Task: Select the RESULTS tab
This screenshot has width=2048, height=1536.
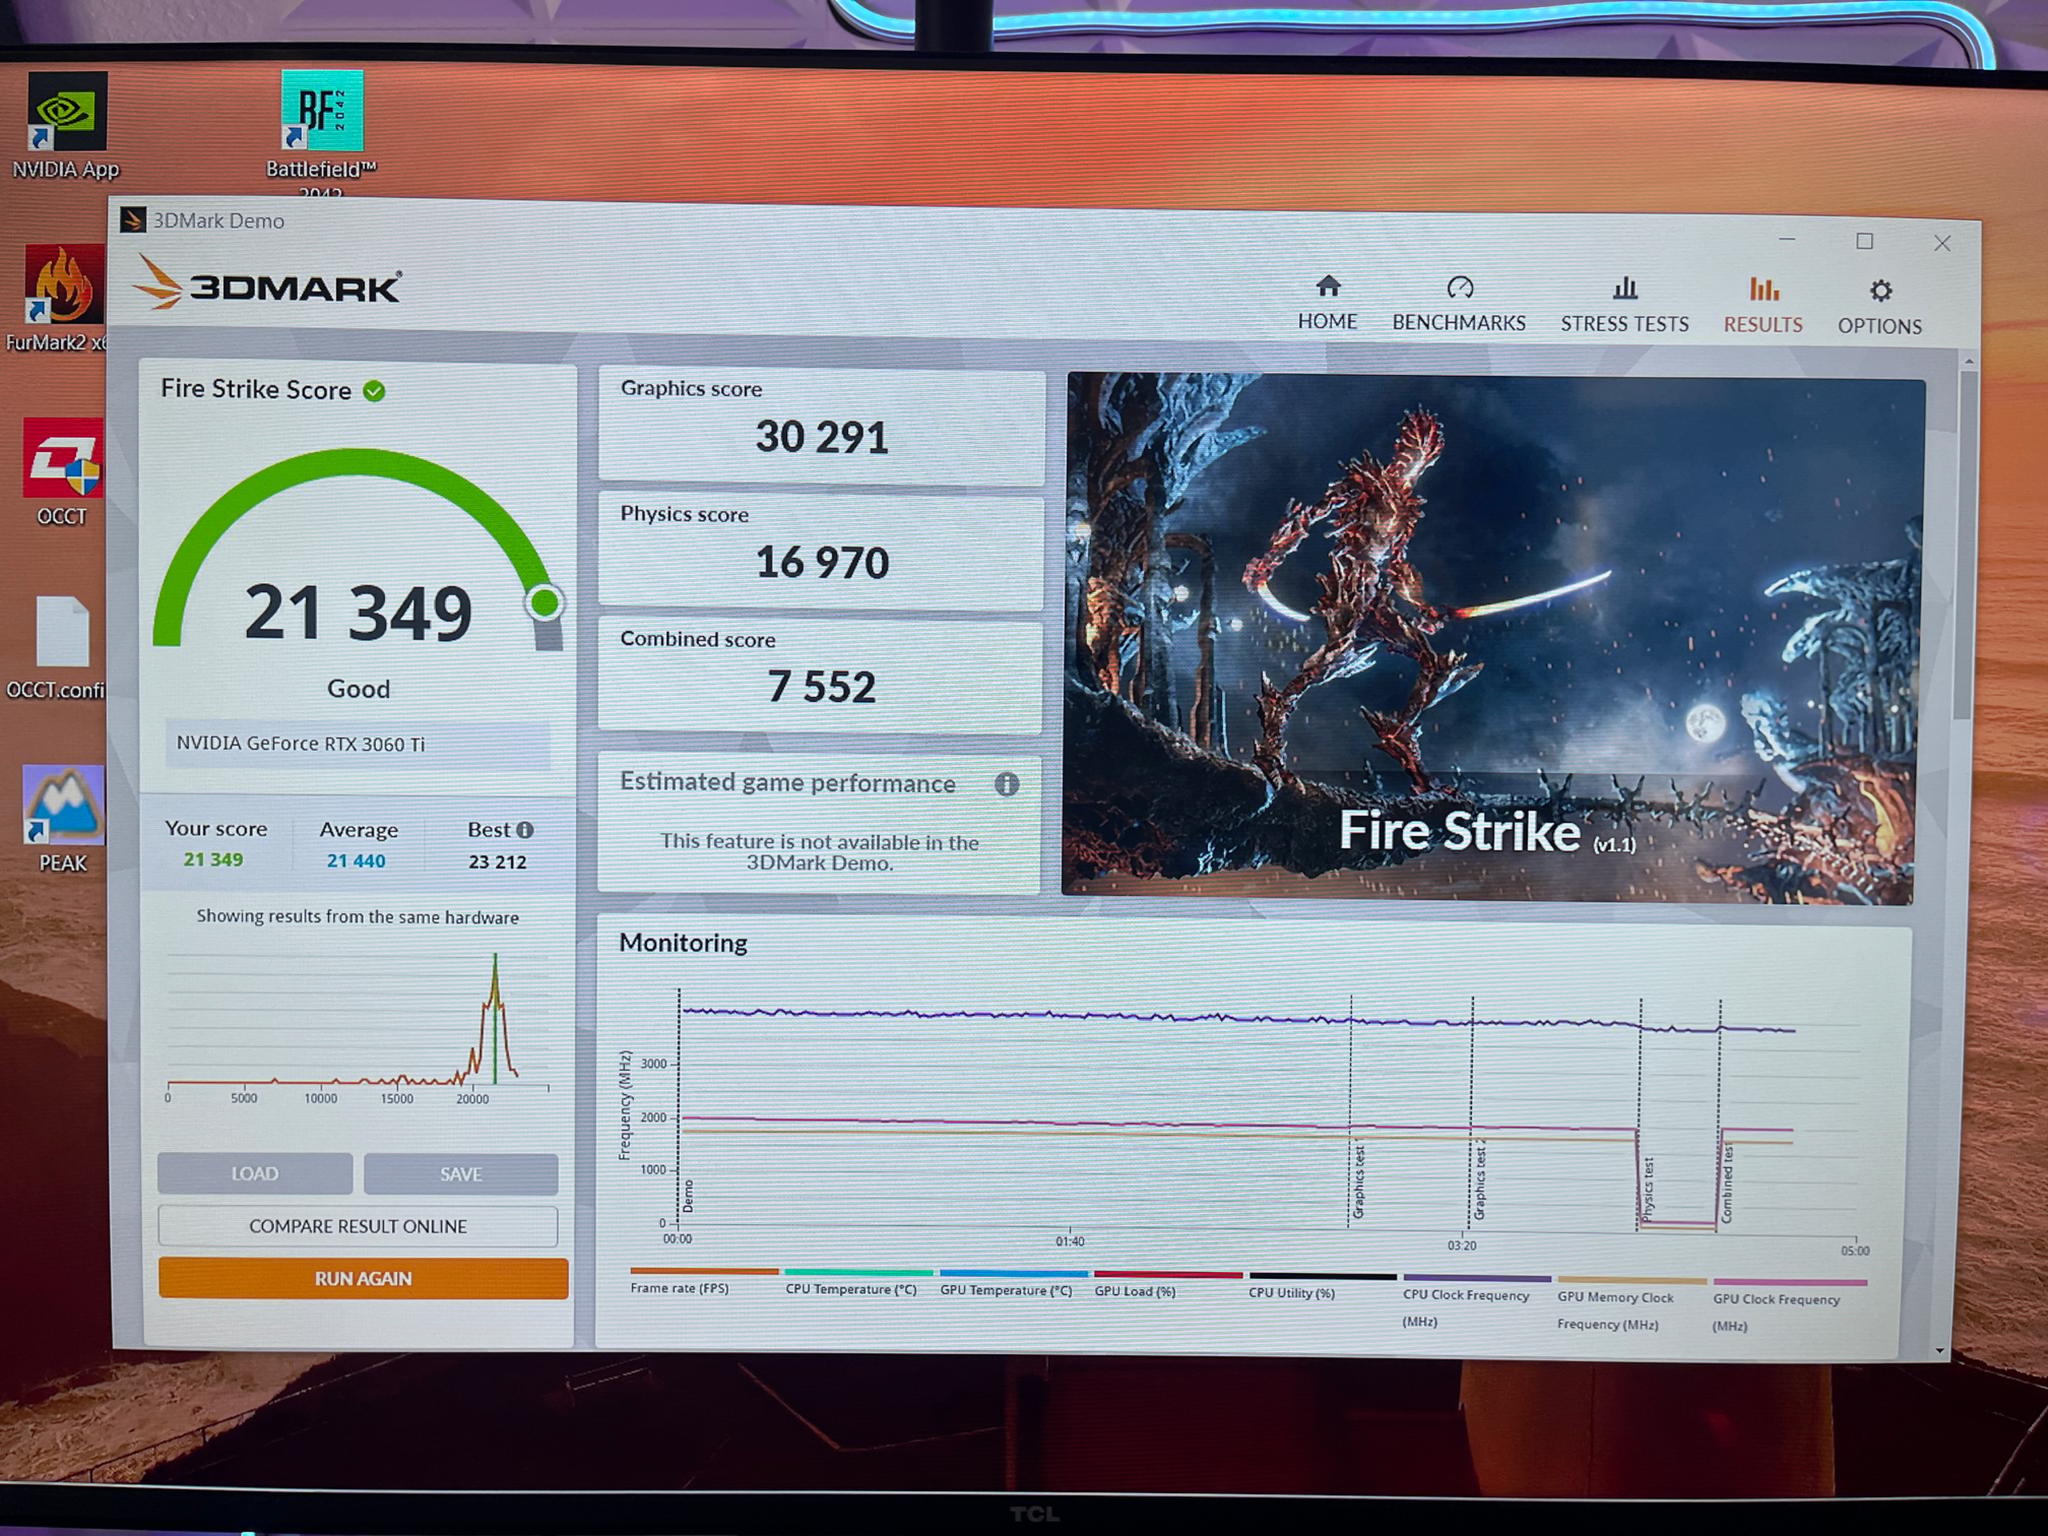Action: (1763, 306)
